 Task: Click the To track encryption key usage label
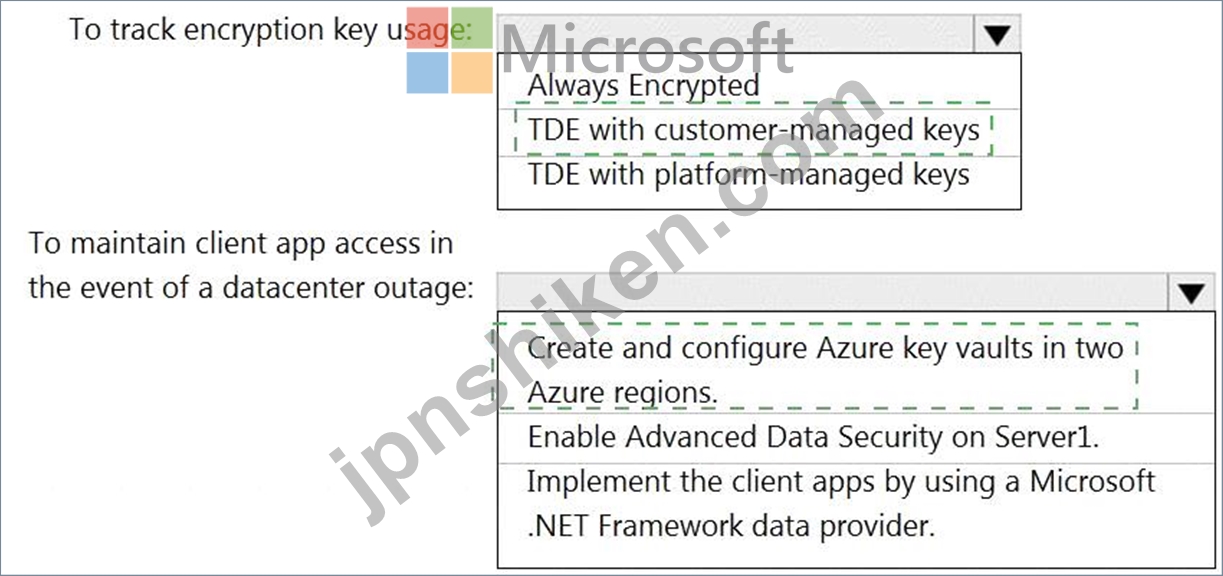coord(270,29)
